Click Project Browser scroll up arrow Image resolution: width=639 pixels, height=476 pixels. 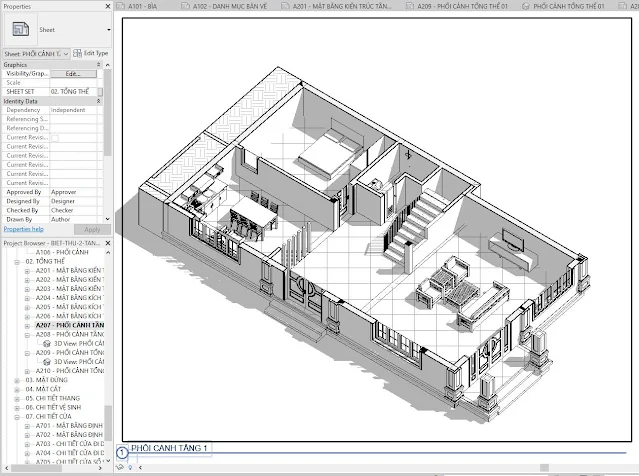tap(108, 253)
